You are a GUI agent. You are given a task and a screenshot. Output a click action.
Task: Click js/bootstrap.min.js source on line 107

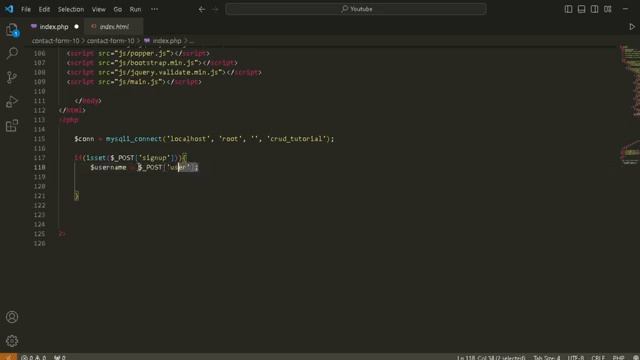pyautogui.click(x=158, y=63)
